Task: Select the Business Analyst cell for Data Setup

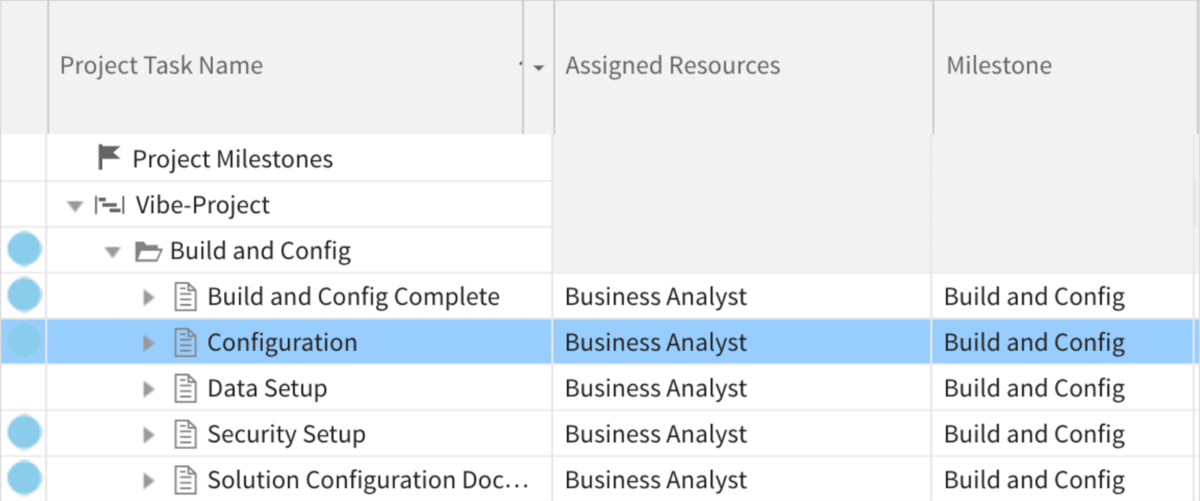Action: click(x=655, y=389)
